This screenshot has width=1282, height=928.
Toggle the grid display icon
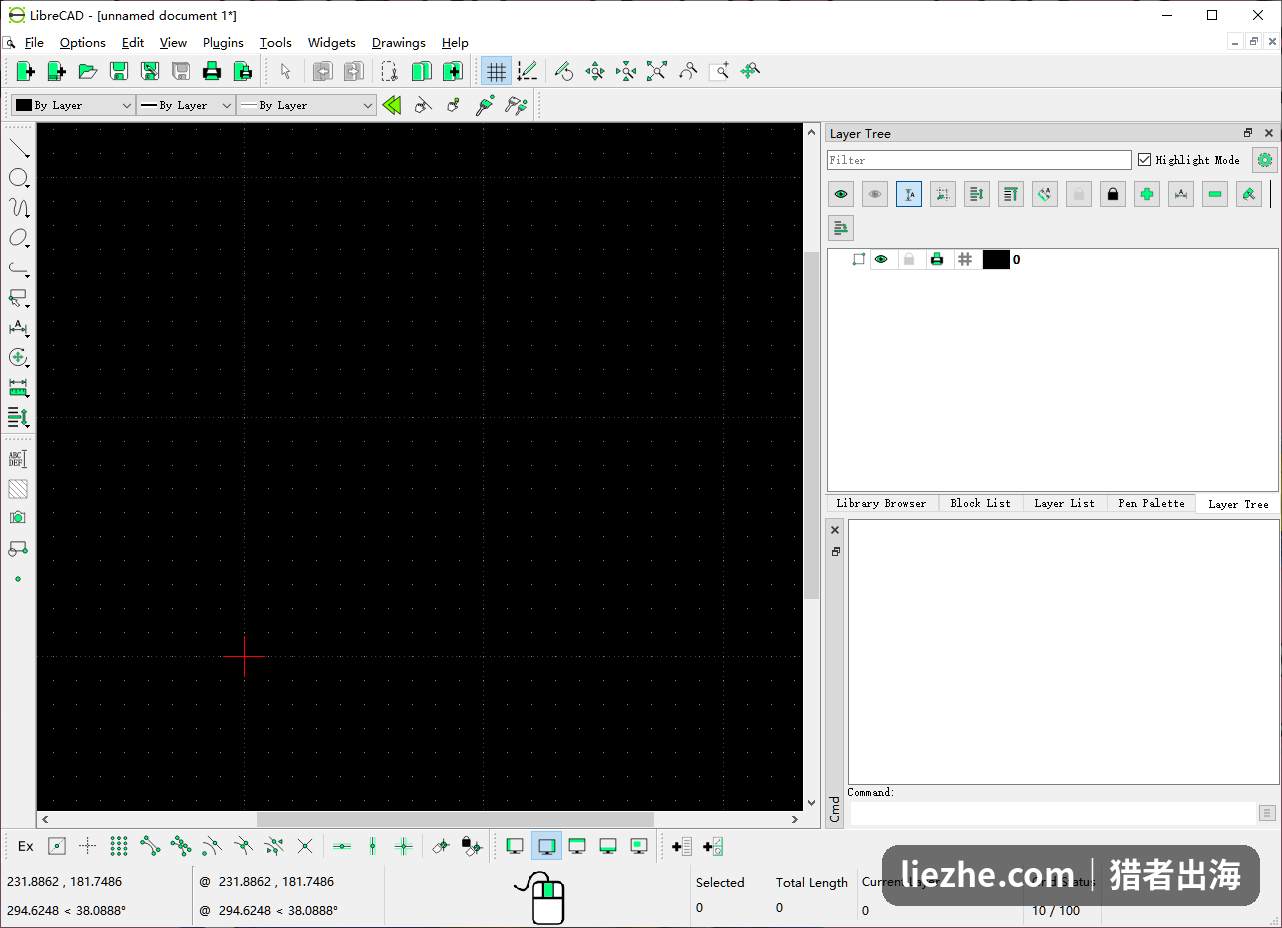click(496, 71)
